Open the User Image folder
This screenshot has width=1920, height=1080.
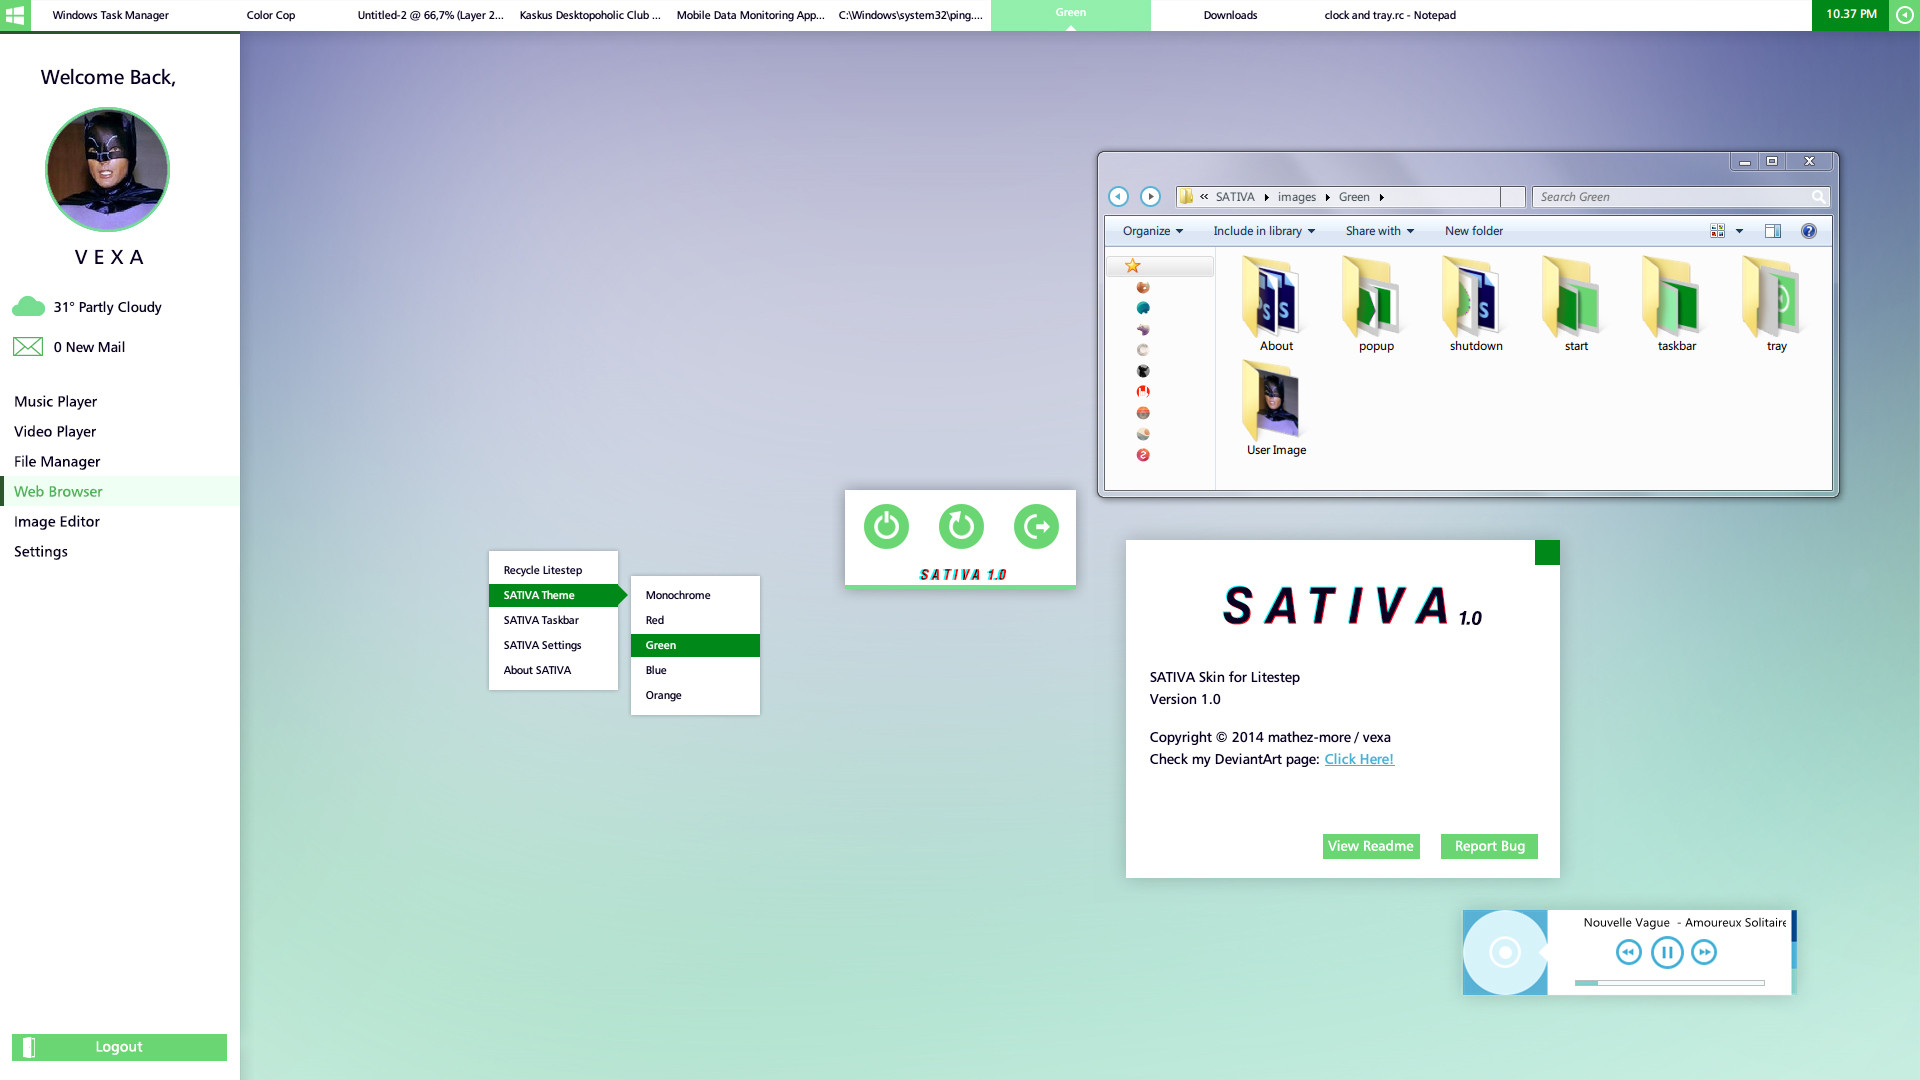(1276, 408)
